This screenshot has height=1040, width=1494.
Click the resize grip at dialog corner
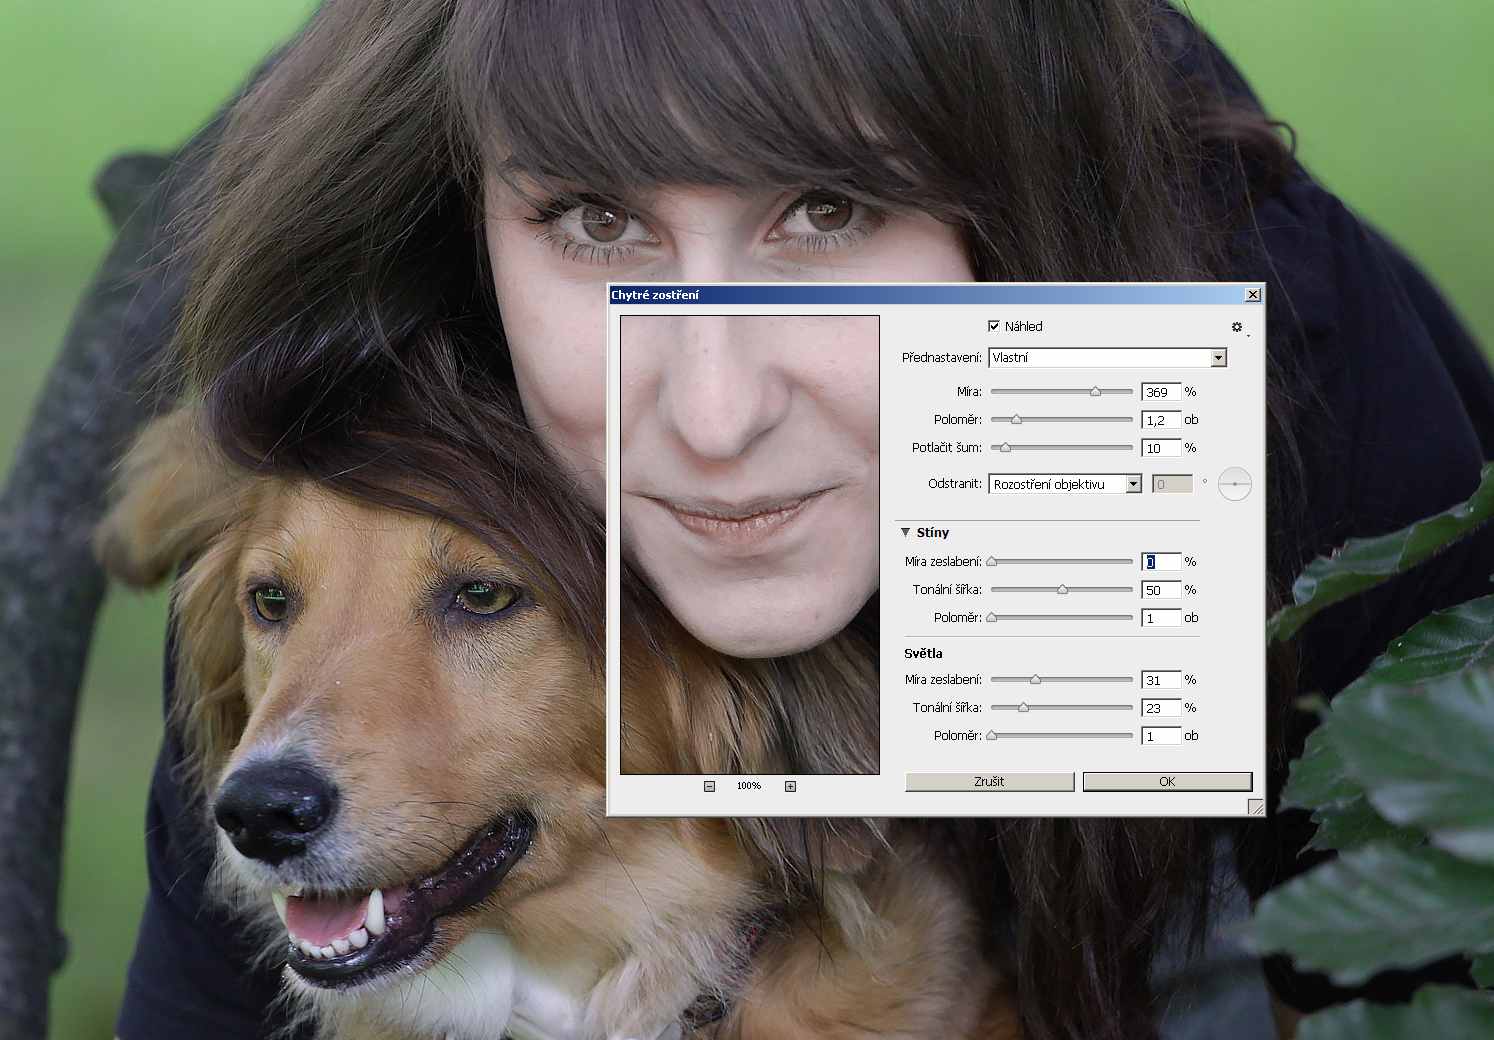tap(1255, 807)
